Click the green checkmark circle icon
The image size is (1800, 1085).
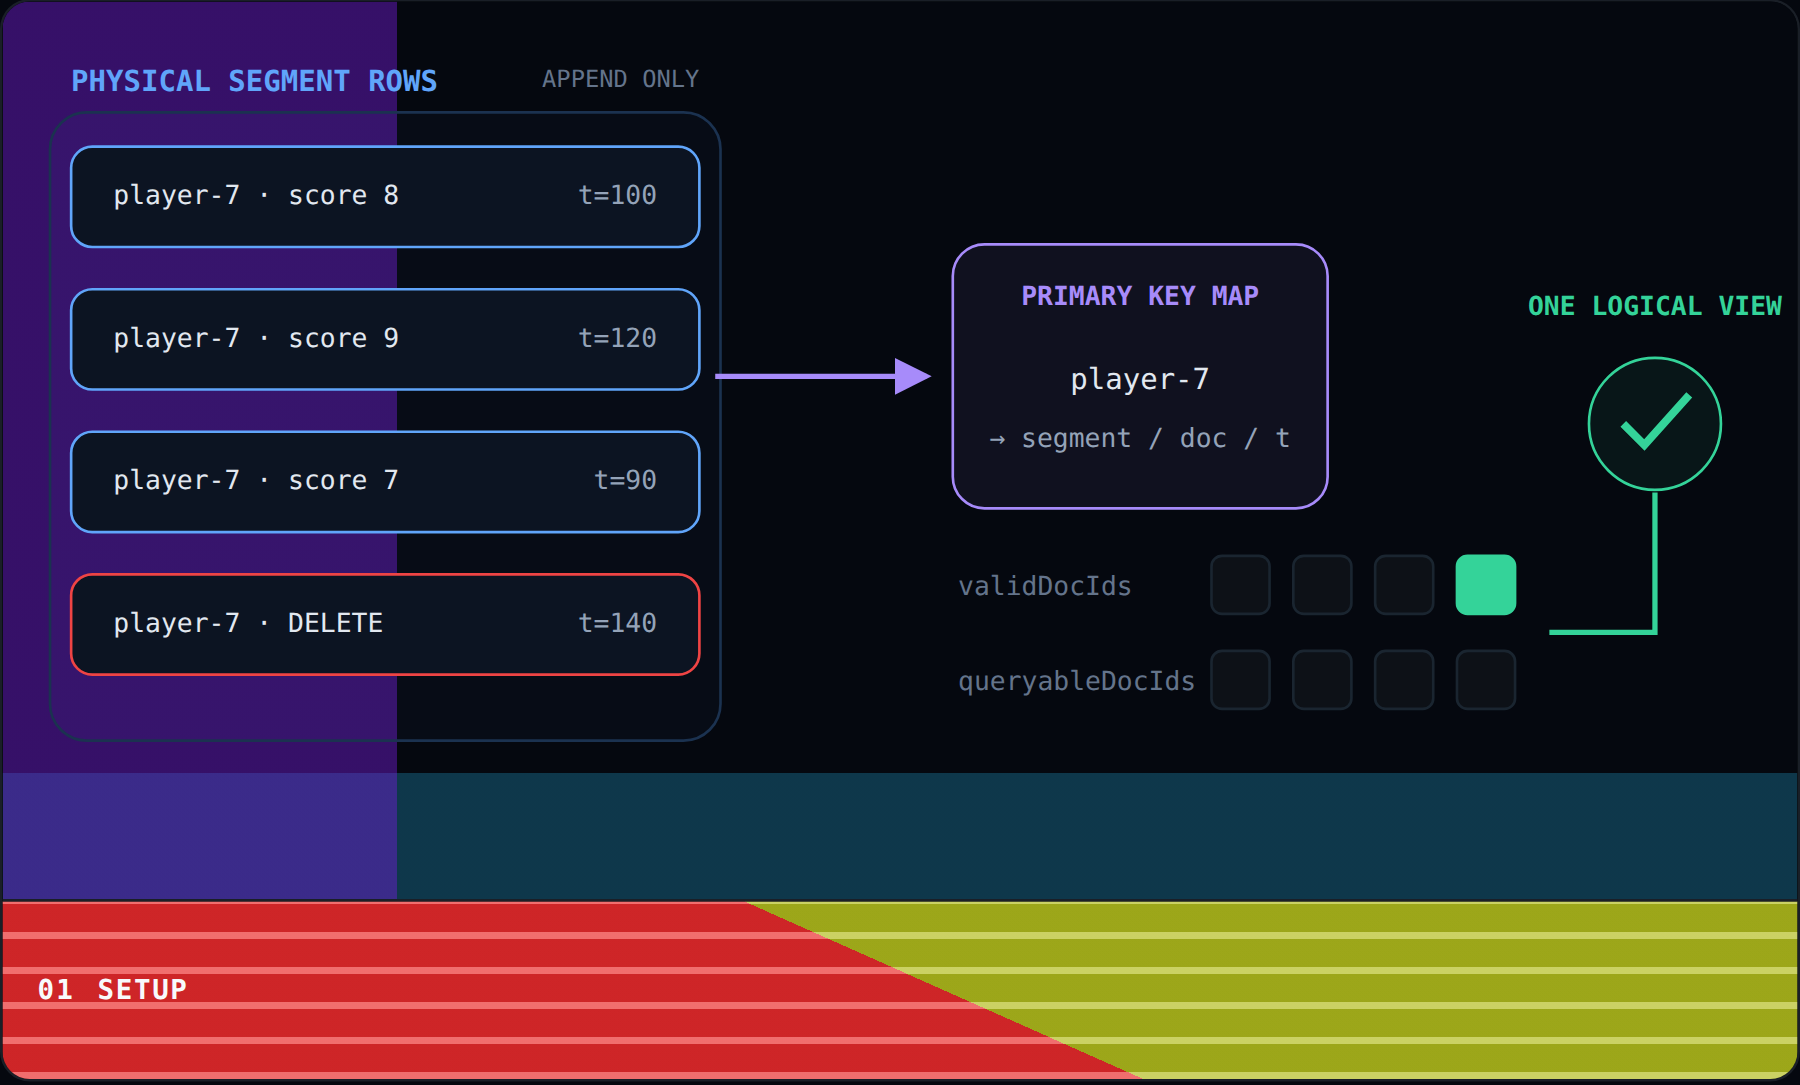(1655, 424)
